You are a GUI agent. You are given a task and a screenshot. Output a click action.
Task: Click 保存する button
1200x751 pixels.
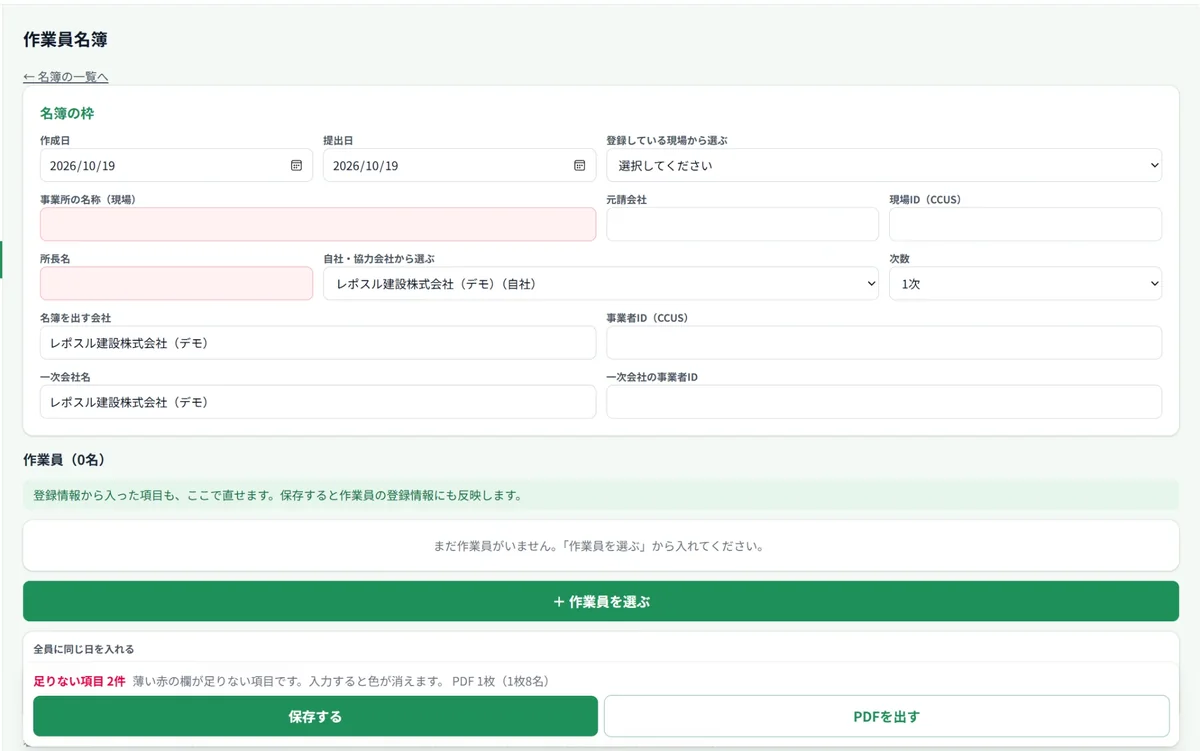(315, 716)
